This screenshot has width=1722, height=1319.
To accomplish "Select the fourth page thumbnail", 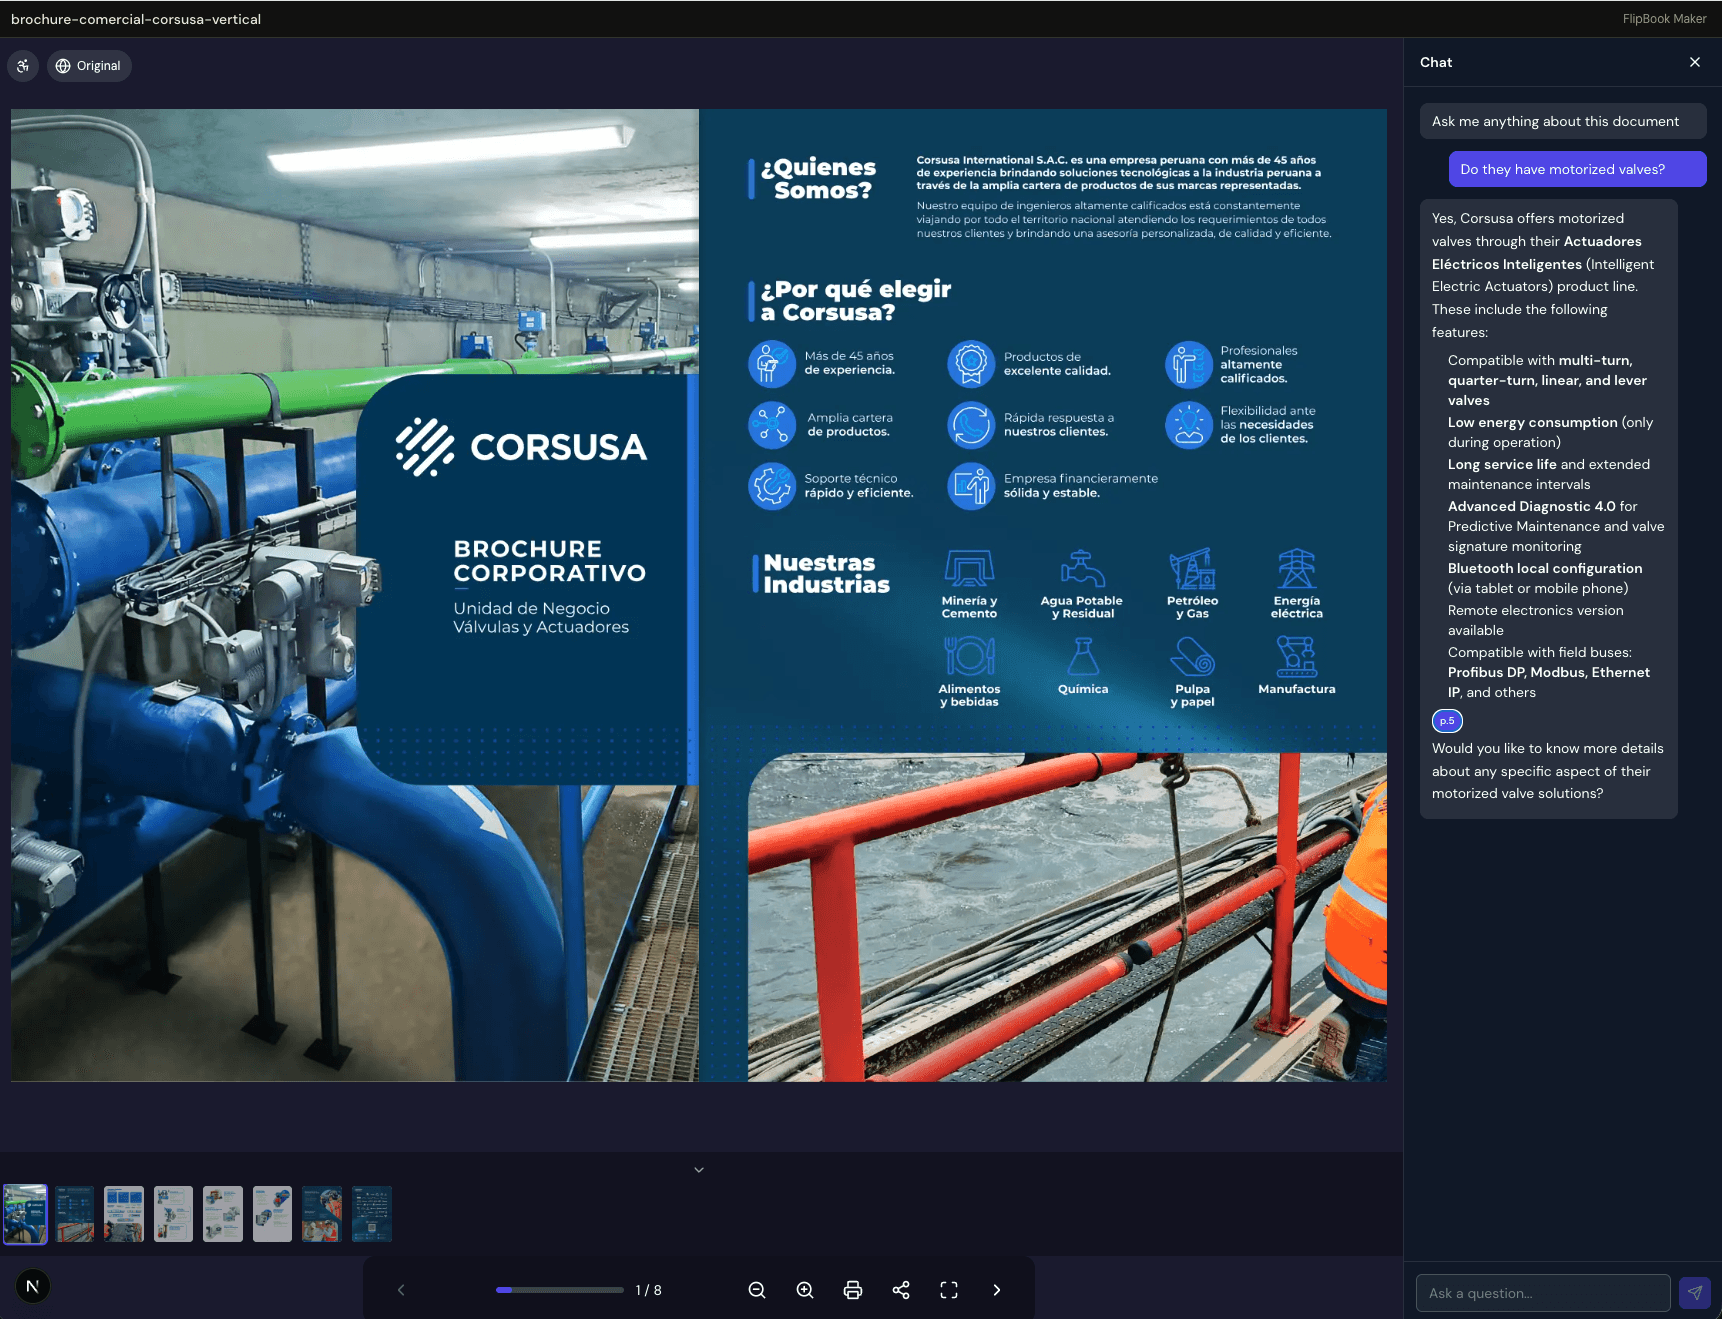I will click(x=173, y=1214).
